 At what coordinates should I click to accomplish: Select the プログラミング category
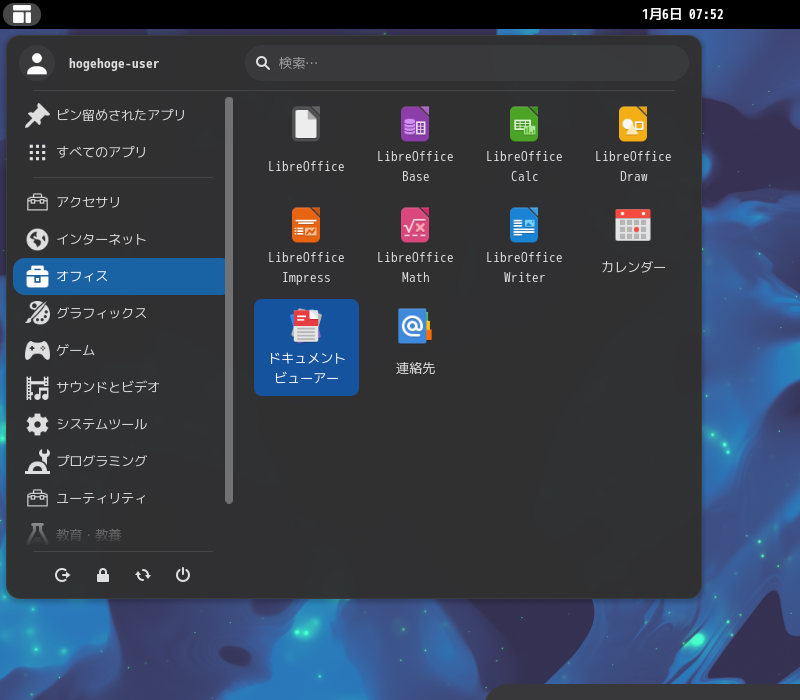click(x=119, y=461)
